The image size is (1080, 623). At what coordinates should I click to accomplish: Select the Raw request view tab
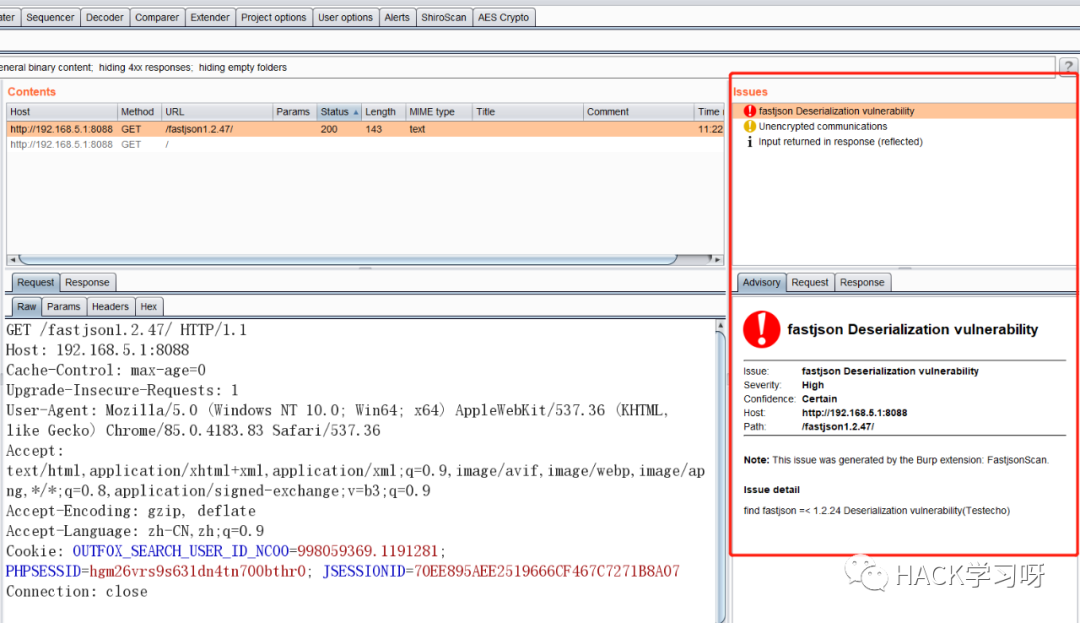pyautogui.click(x=27, y=306)
